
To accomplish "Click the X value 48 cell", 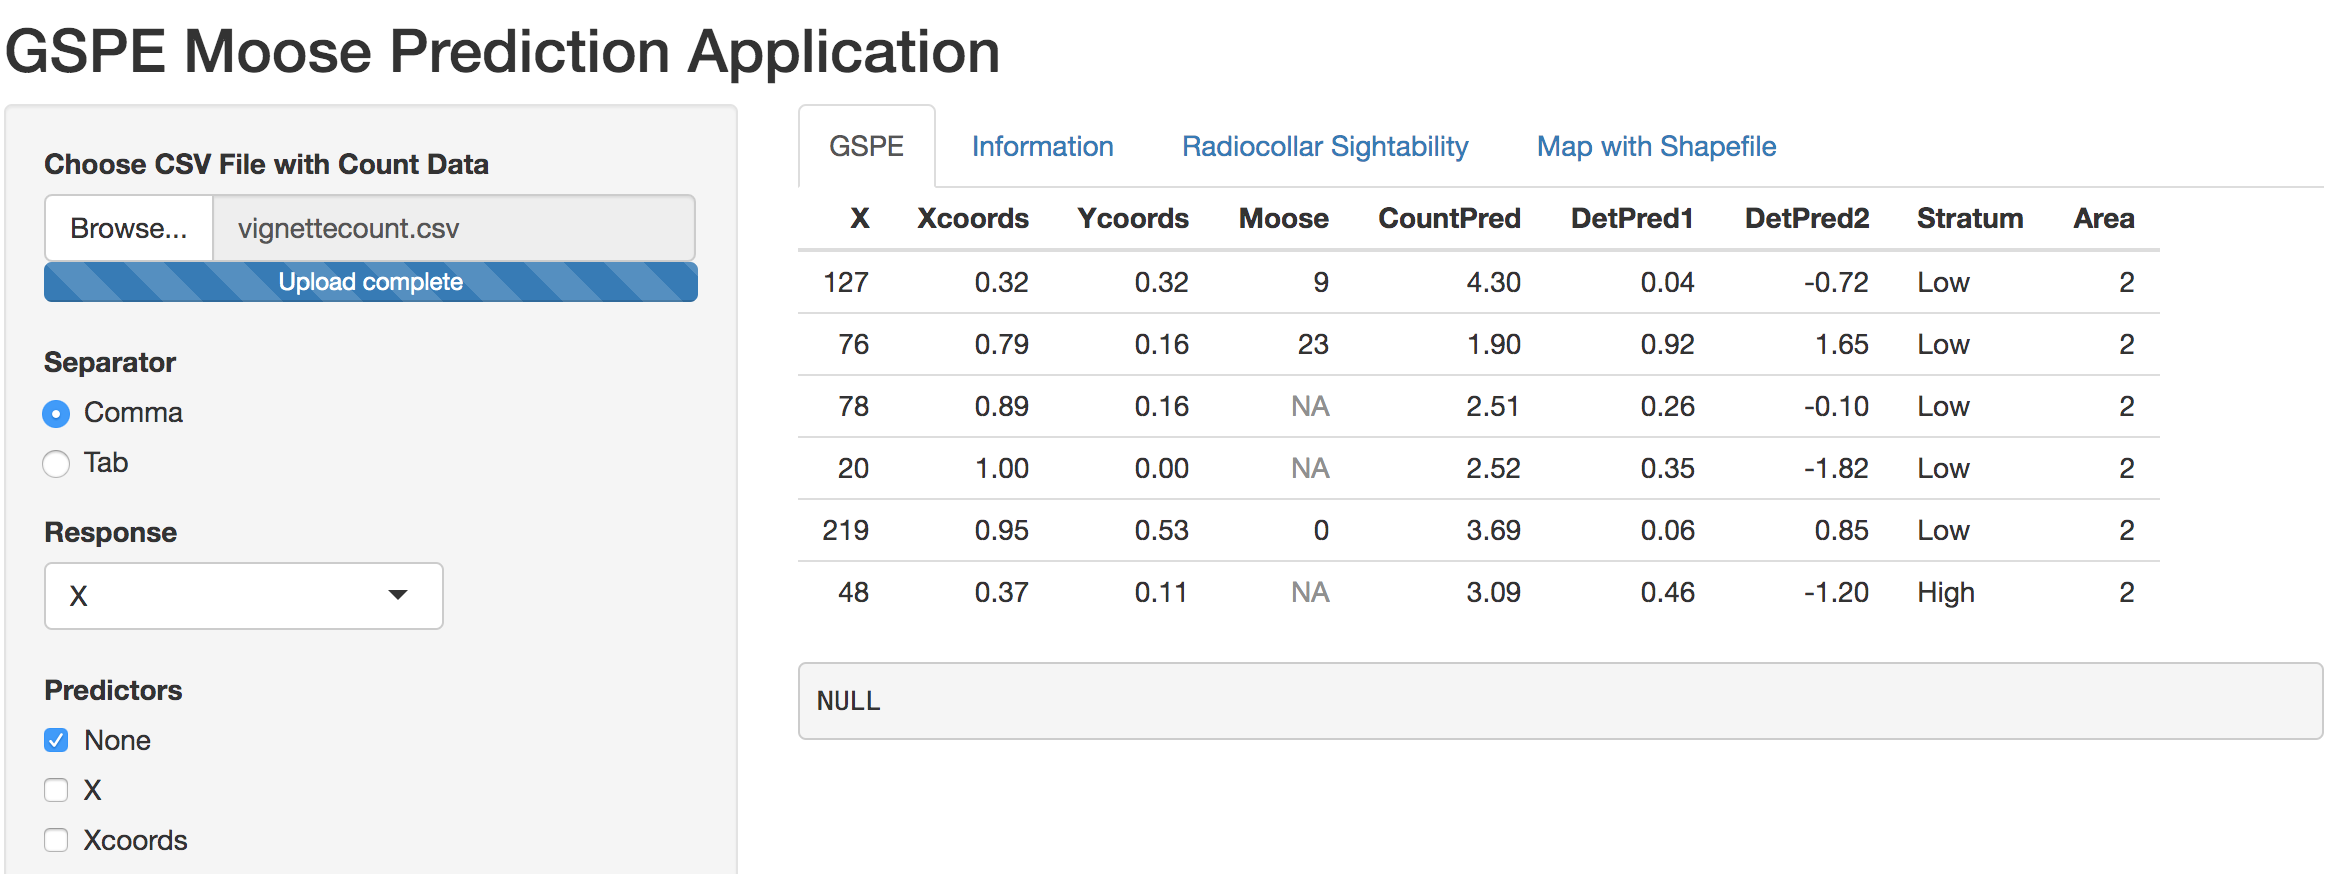I will pyautogui.click(x=854, y=592).
